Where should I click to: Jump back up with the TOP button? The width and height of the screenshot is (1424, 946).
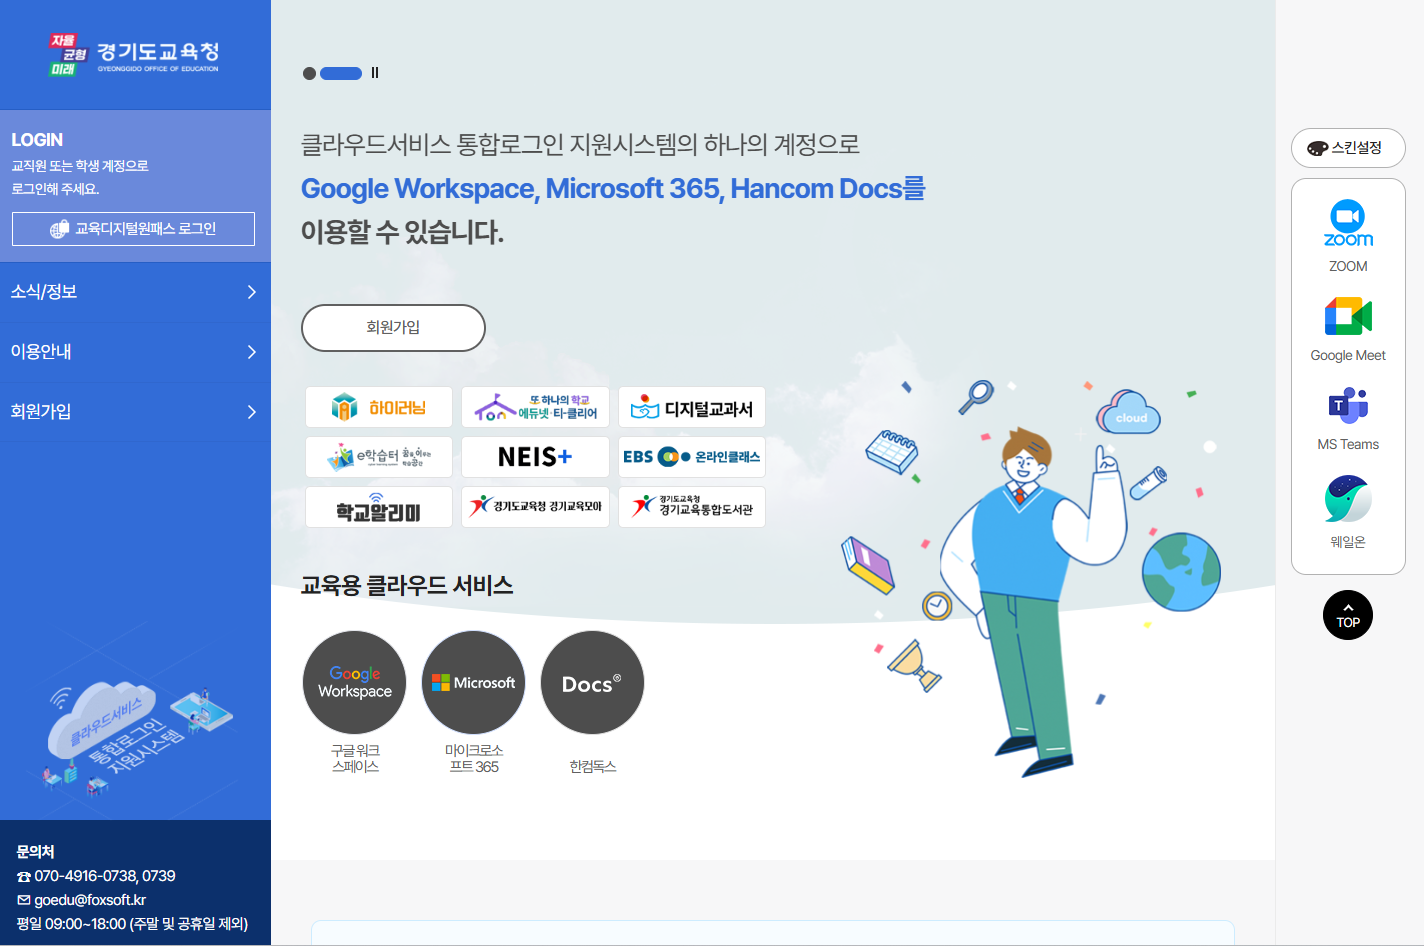coord(1348,615)
